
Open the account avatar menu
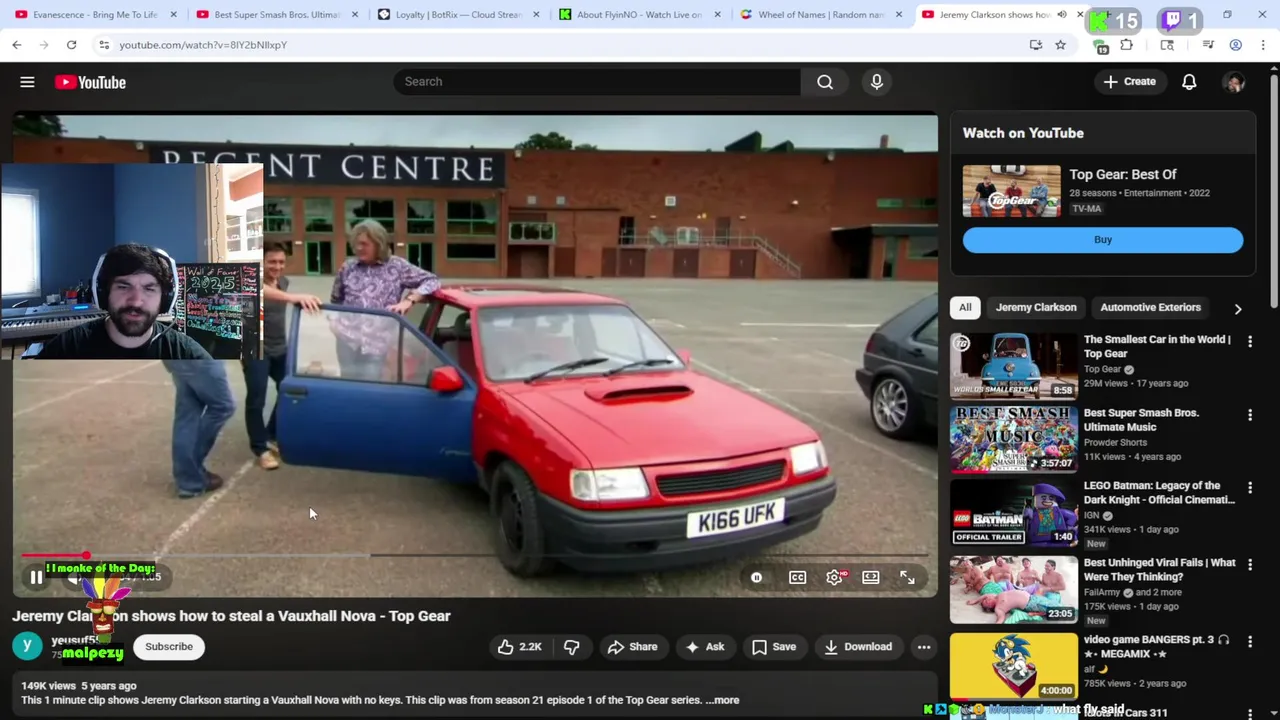tap(1234, 83)
